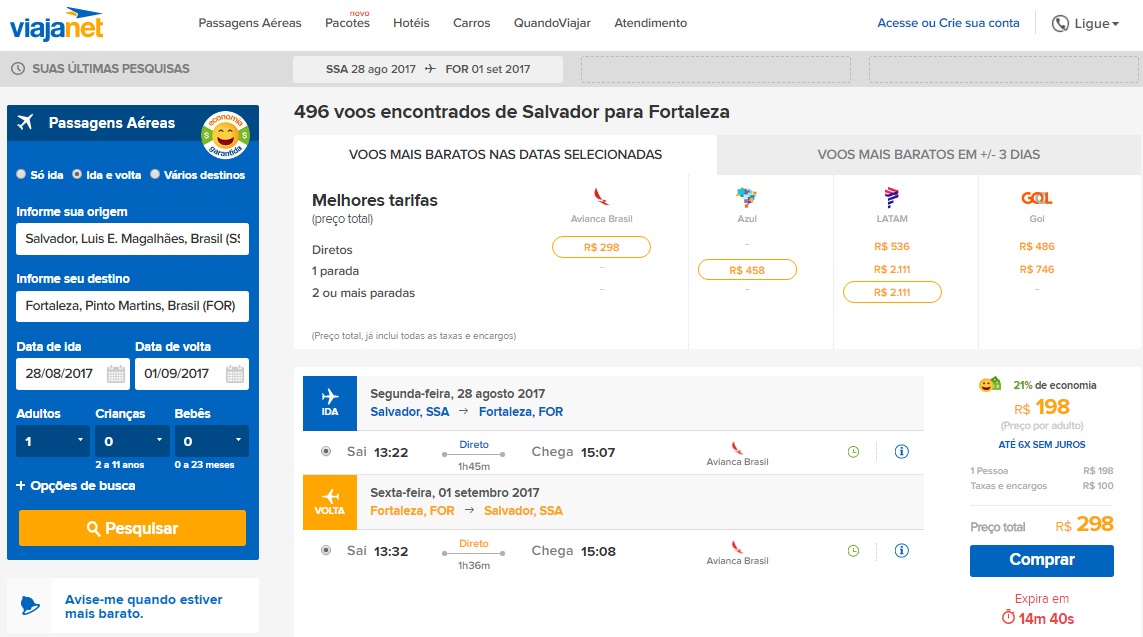Image resolution: width=1143 pixels, height=637 pixels.
Task: Open the Bebês dropdown
Action: point(211,441)
